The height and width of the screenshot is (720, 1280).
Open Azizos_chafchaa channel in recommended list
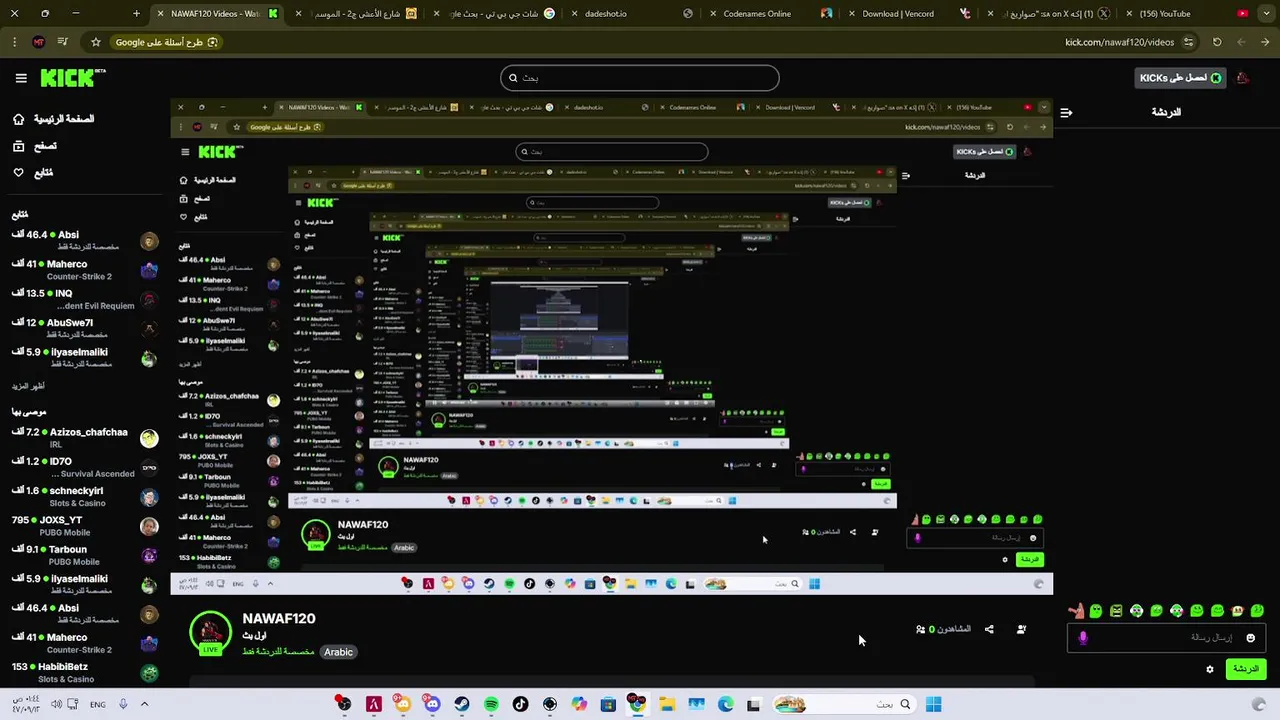[x=84, y=437]
